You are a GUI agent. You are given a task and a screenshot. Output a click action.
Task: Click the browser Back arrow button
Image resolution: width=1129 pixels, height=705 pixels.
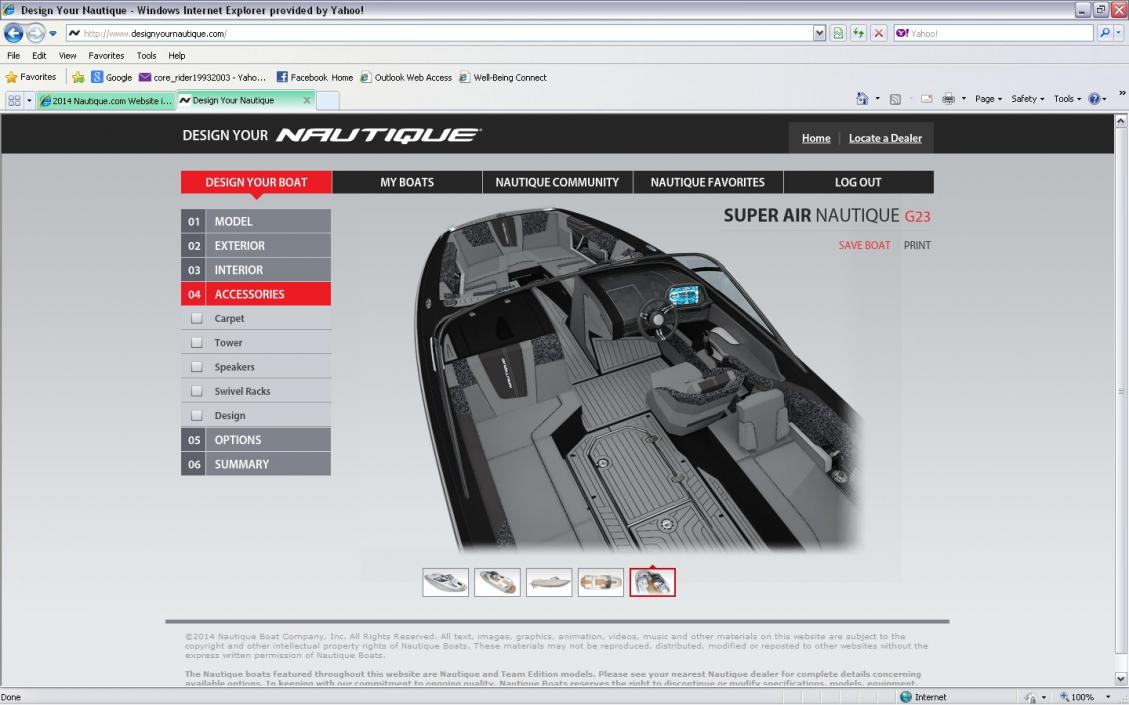14,33
